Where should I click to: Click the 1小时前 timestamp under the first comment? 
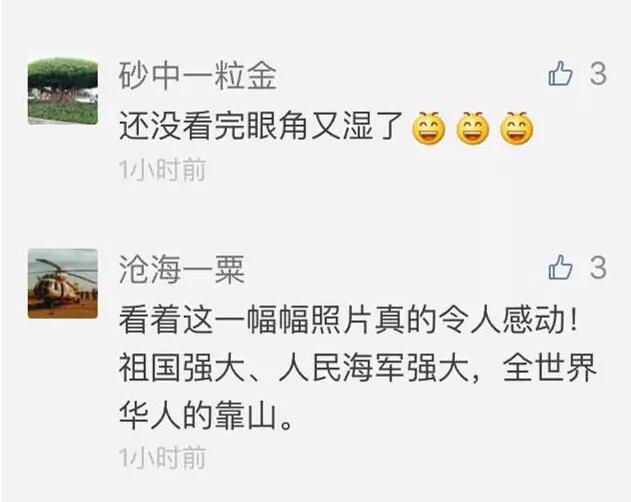(163, 169)
